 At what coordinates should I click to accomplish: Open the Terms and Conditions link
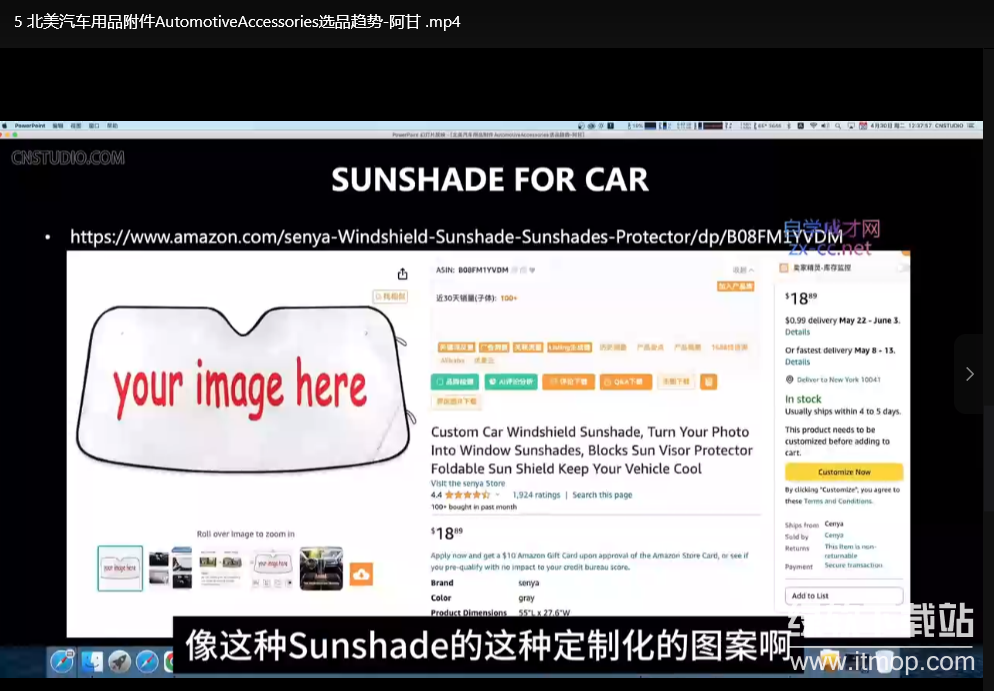838,501
